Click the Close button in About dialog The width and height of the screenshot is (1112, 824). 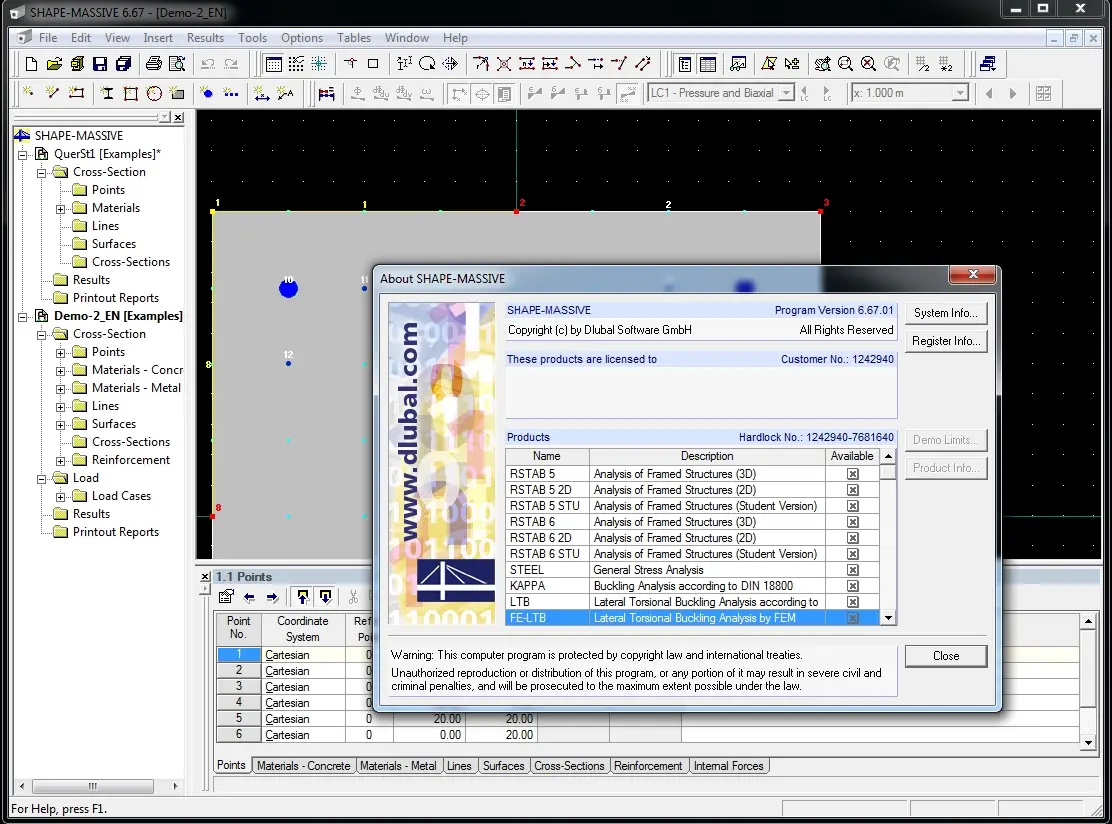click(x=945, y=656)
